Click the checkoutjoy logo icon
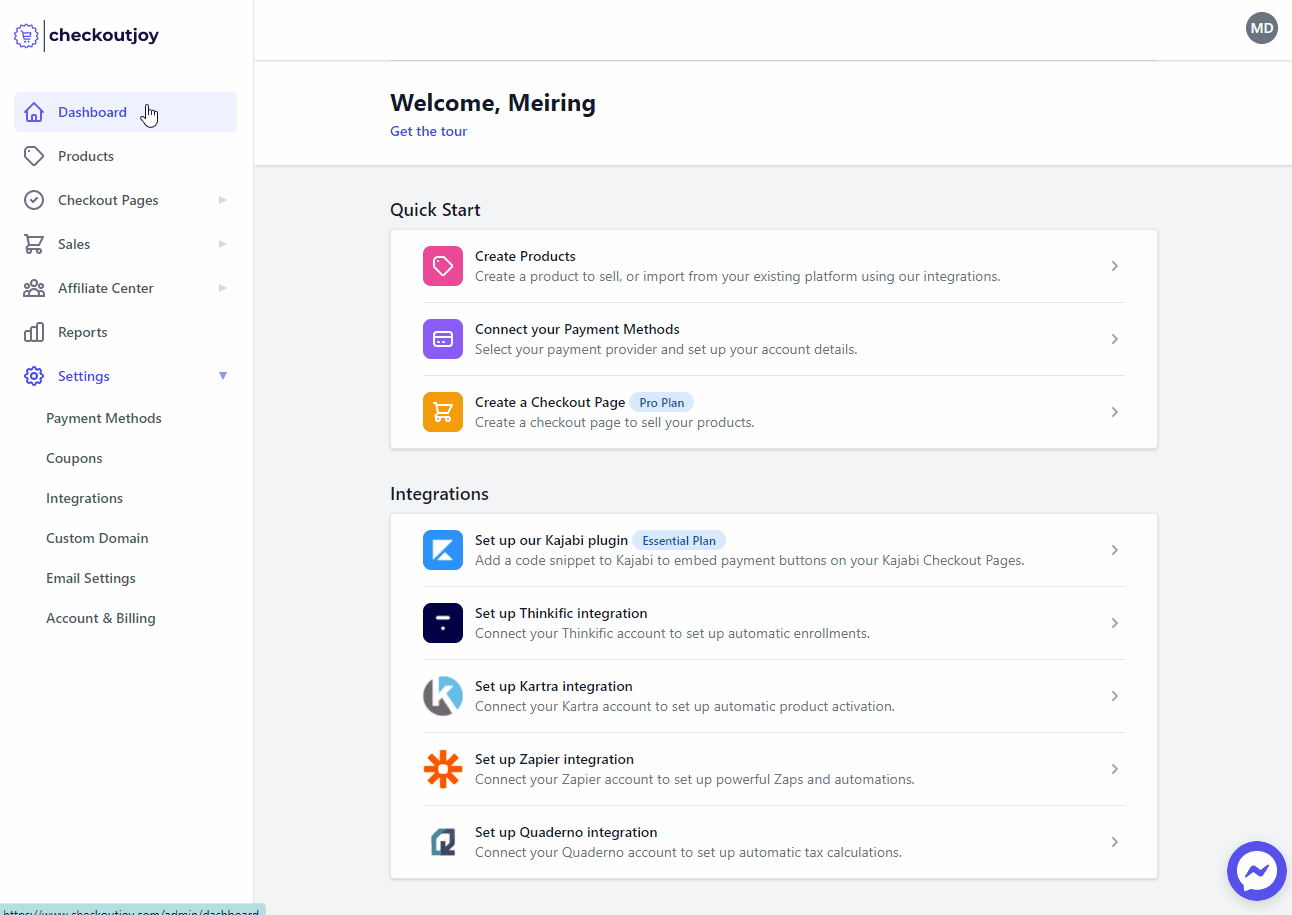 pos(26,36)
